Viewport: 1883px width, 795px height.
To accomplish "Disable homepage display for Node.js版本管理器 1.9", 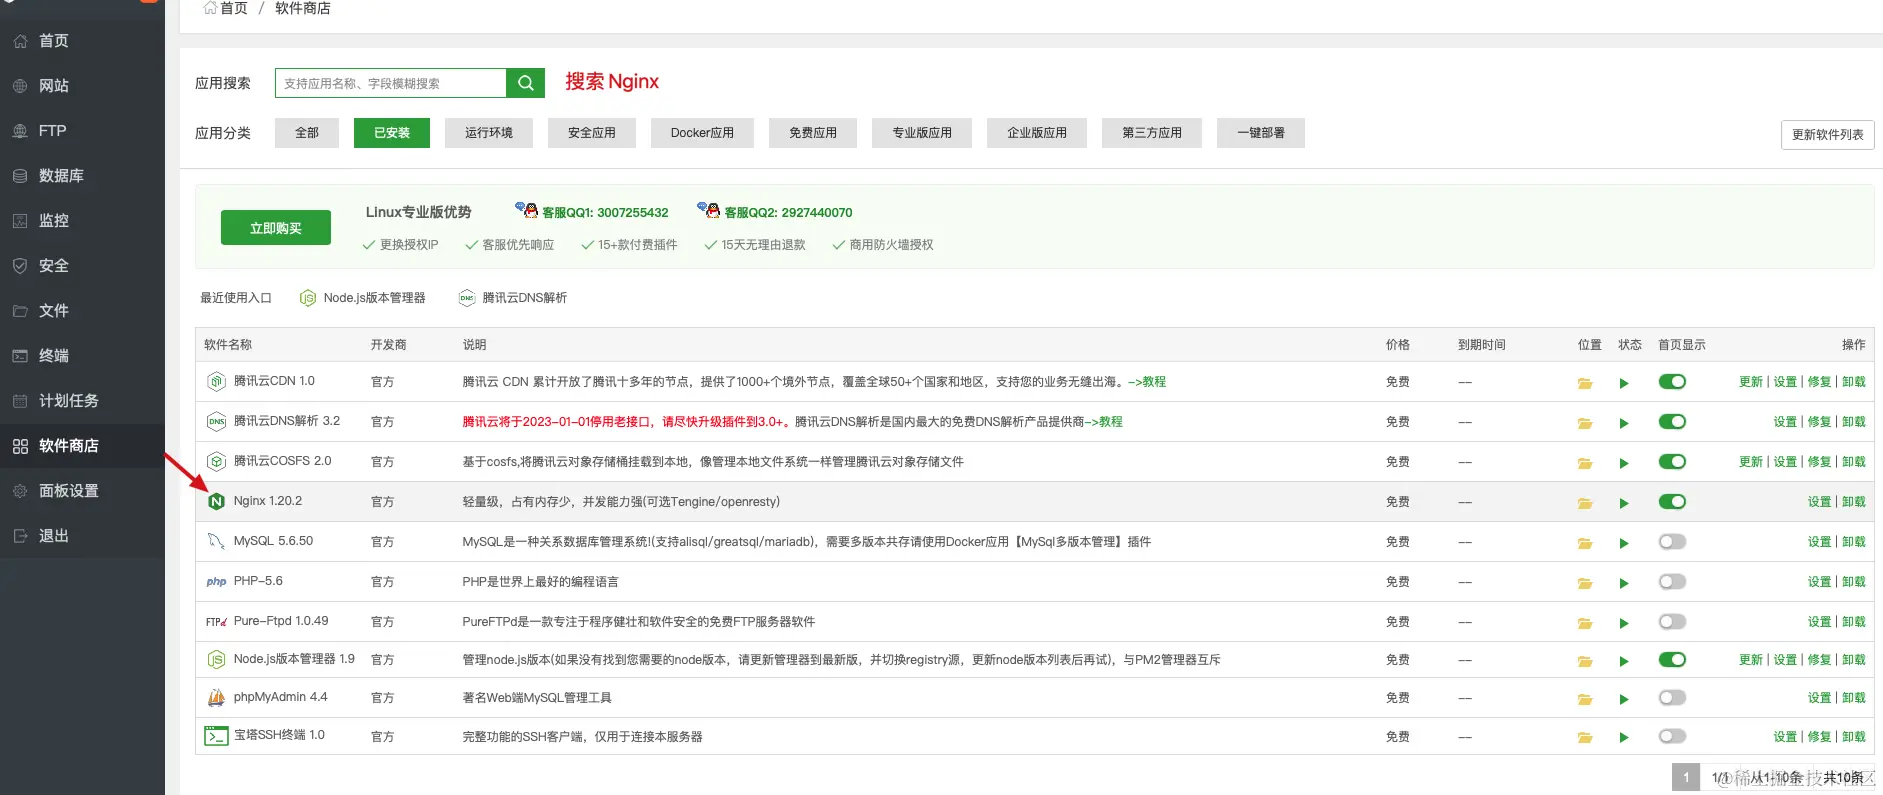I will click(x=1672, y=659).
